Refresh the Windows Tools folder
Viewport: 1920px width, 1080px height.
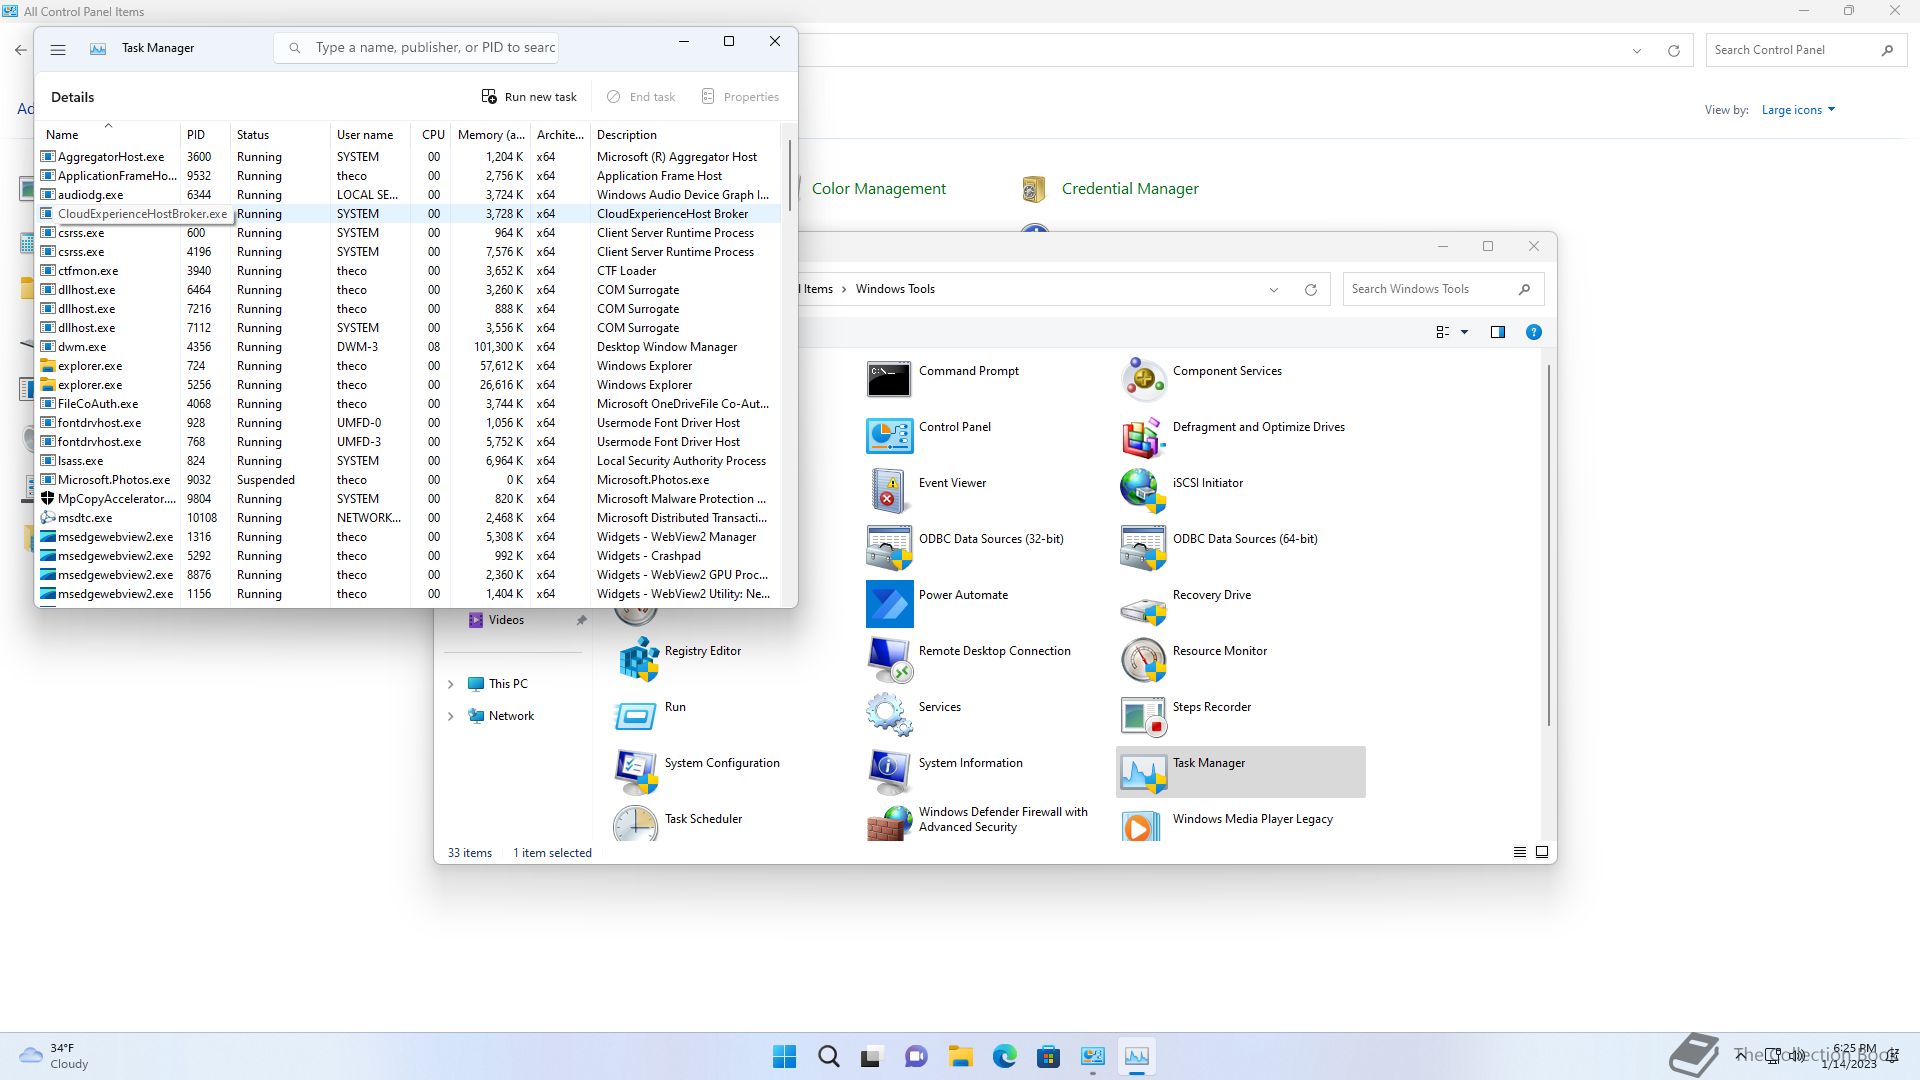pyautogui.click(x=1310, y=290)
